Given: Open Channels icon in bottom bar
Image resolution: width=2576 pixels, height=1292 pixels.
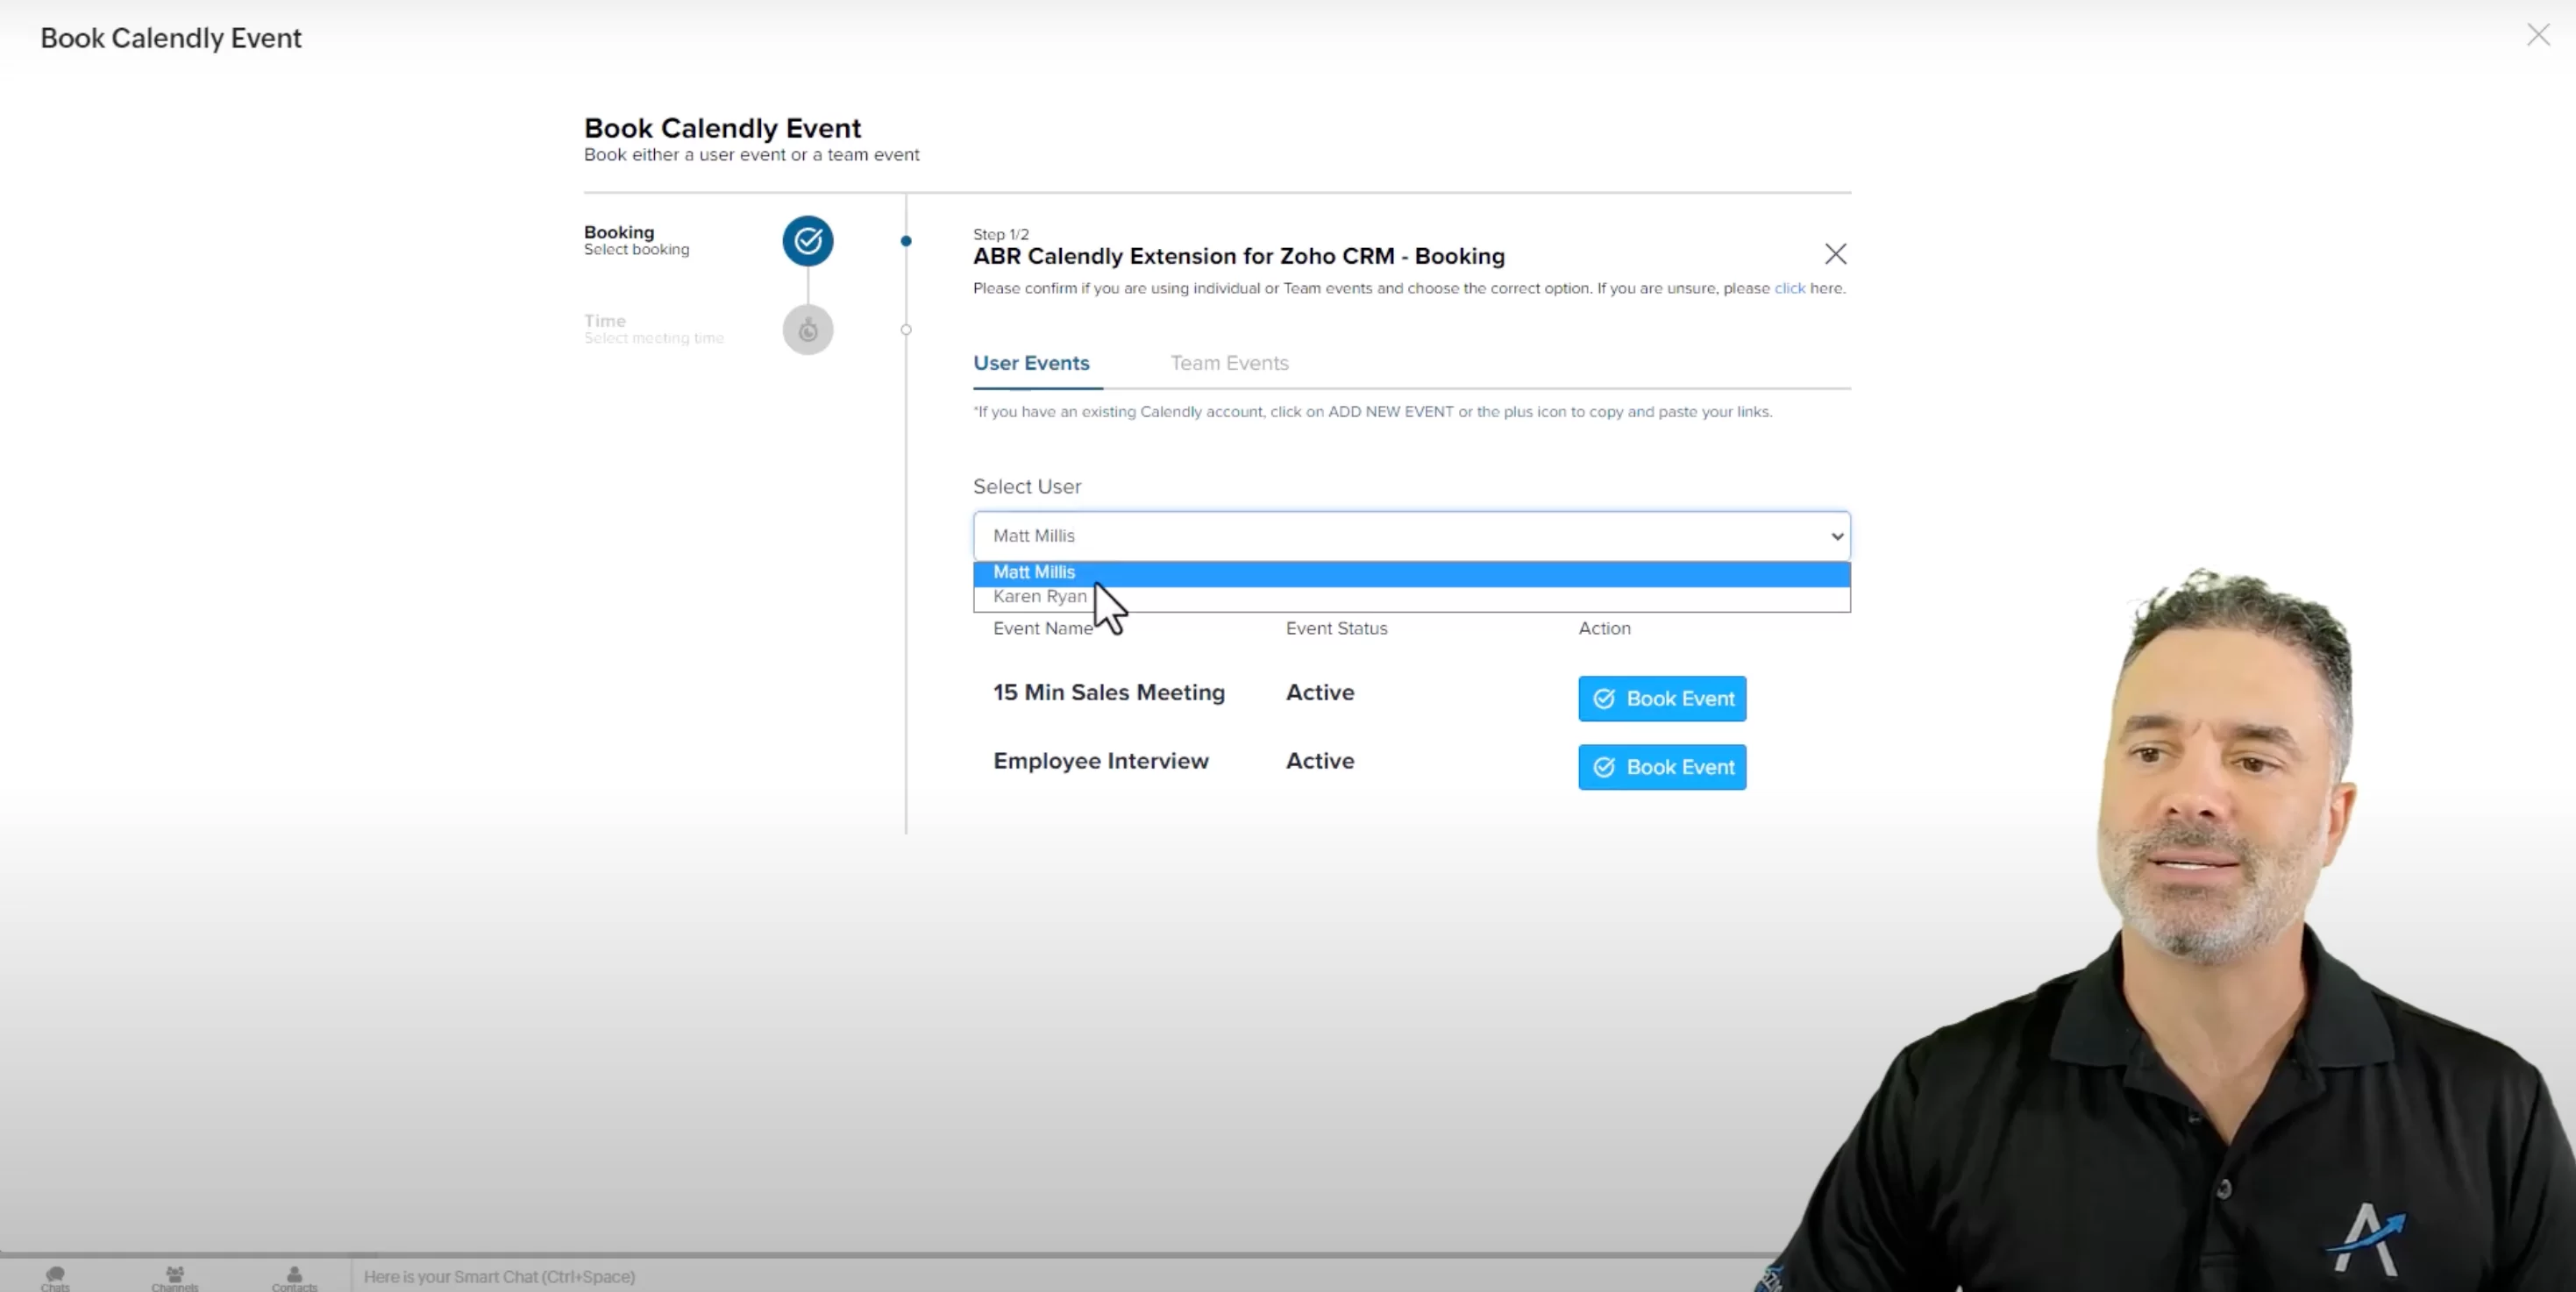Looking at the screenshot, I should [175, 1277].
